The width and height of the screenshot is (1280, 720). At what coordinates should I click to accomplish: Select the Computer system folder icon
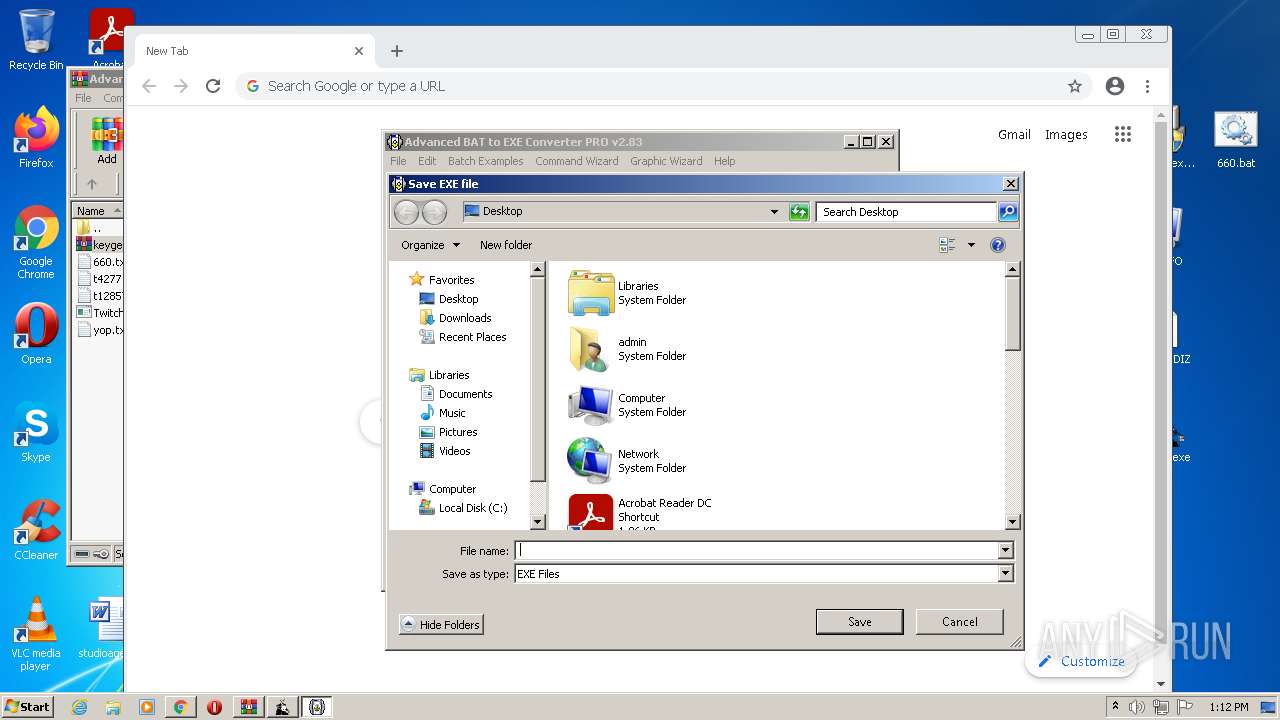click(590, 405)
